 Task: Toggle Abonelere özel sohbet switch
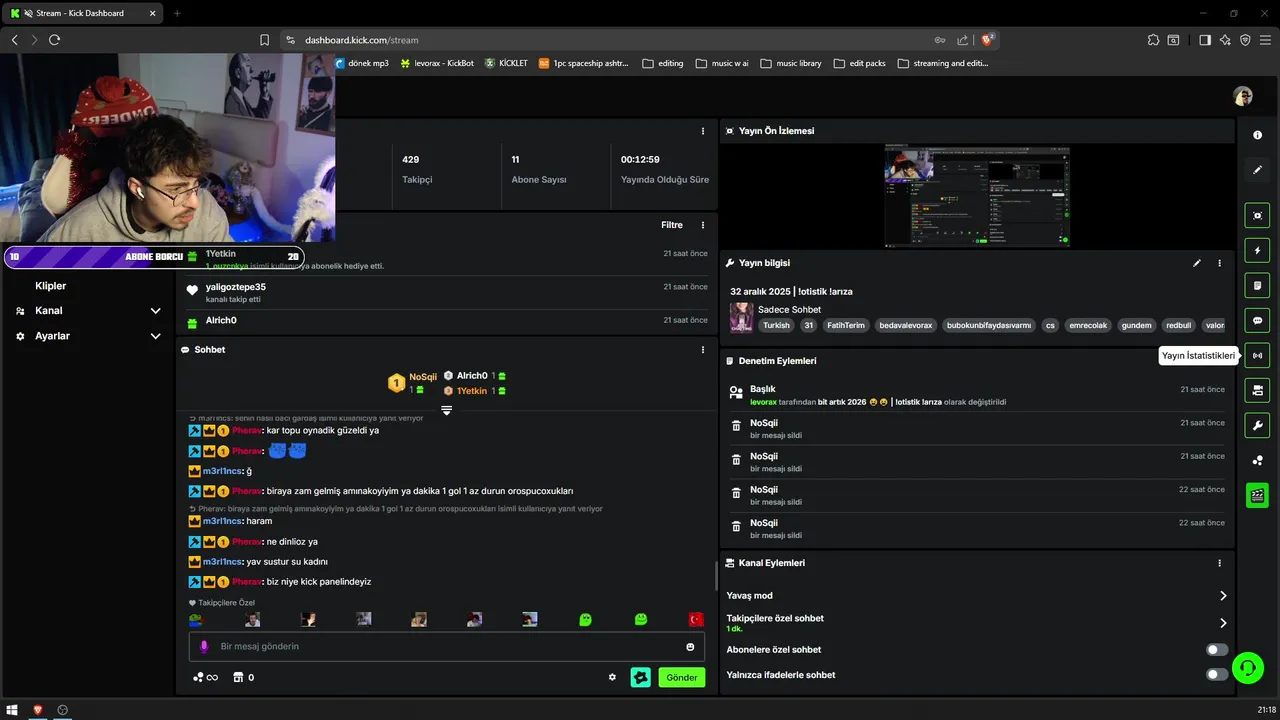click(1216, 650)
